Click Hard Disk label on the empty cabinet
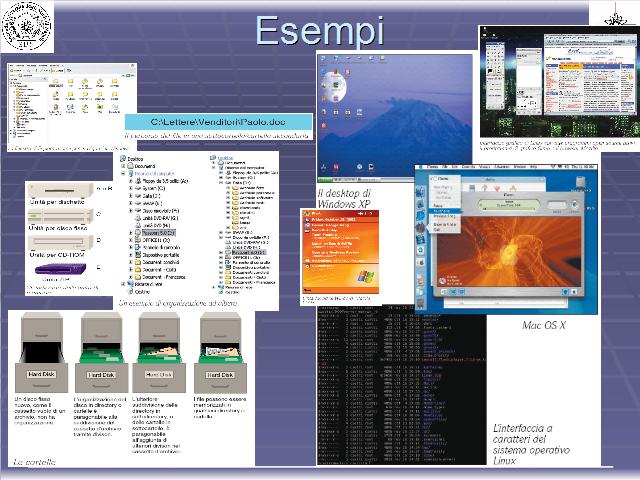The height and width of the screenshot is (480, 640). point(41,374)
